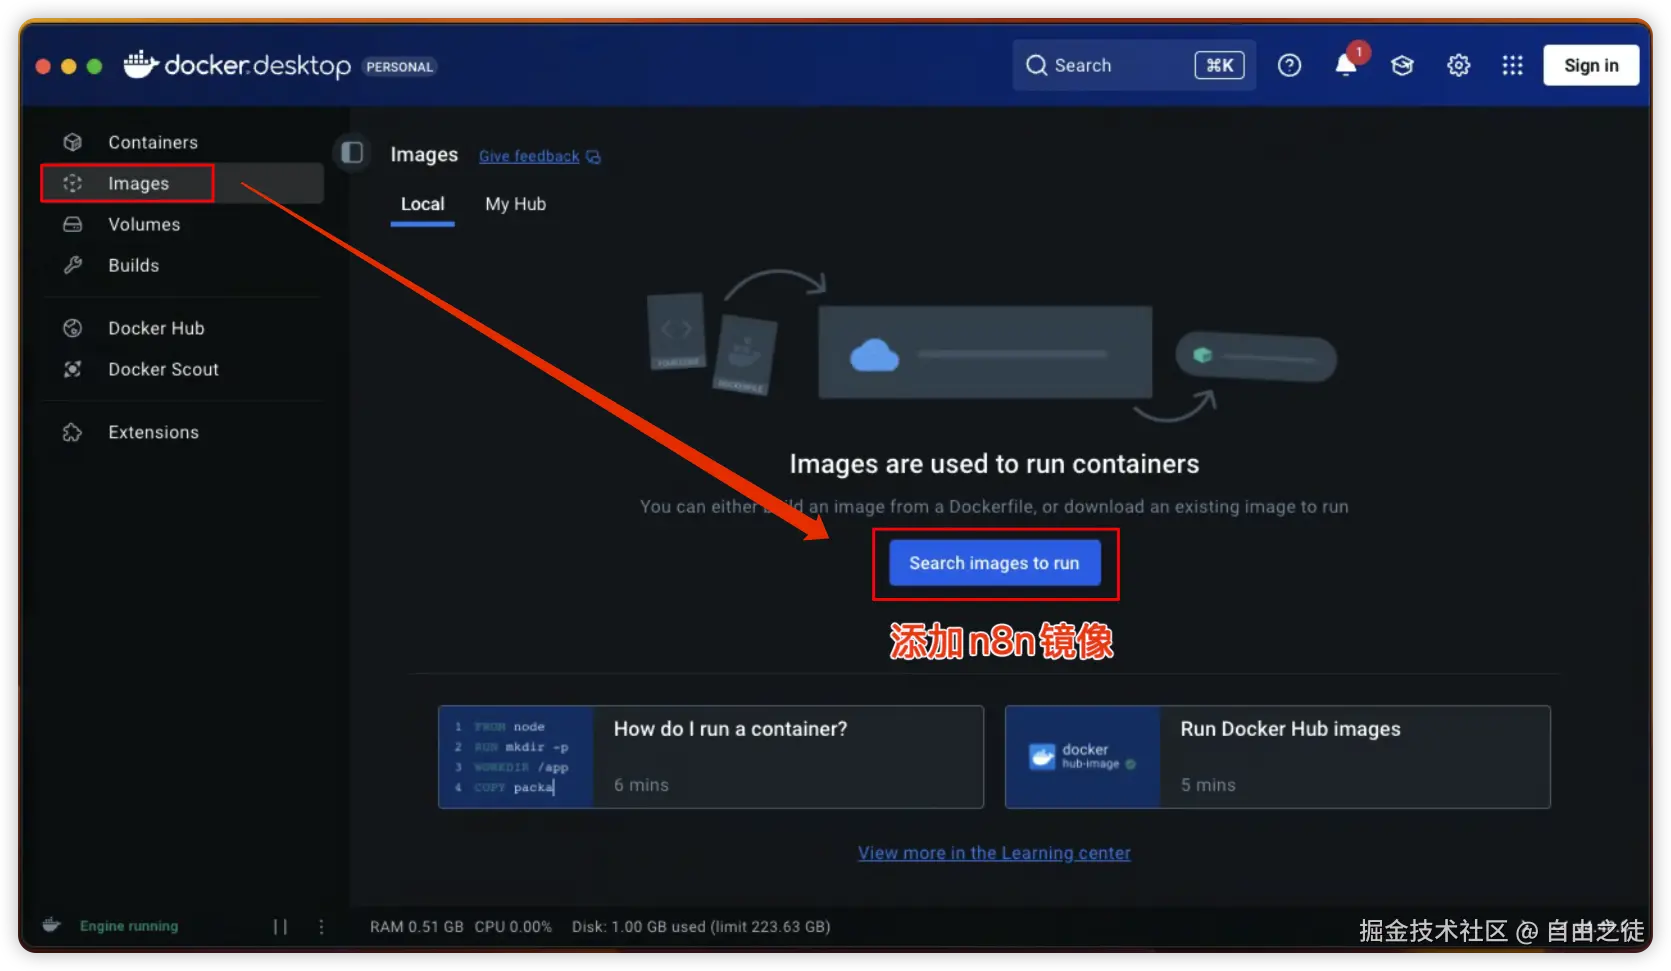This screenshot has width=1671, height=971.
Task: Click Search images to run button
Action: pos(994,563)
